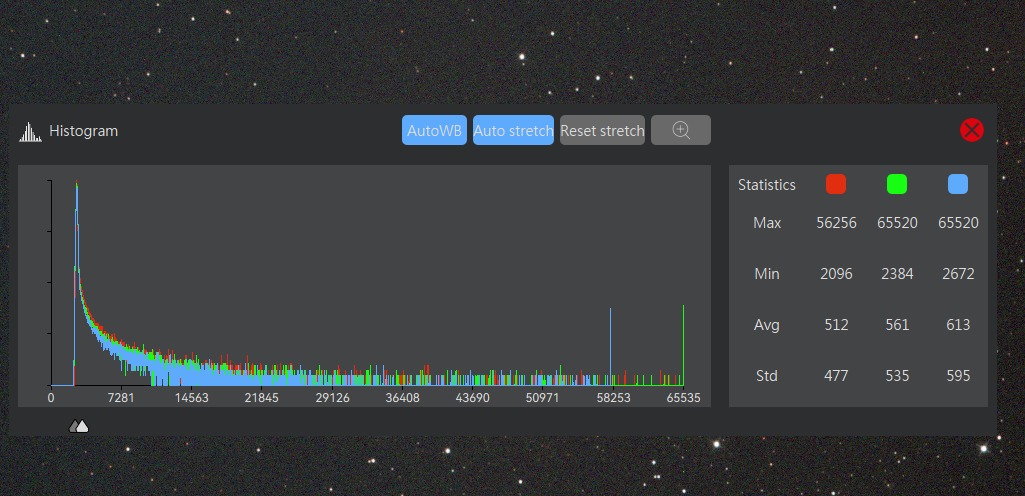Click the green Std value 535
The width and height of the screenshot is (1025, 496).
[897, 376]
